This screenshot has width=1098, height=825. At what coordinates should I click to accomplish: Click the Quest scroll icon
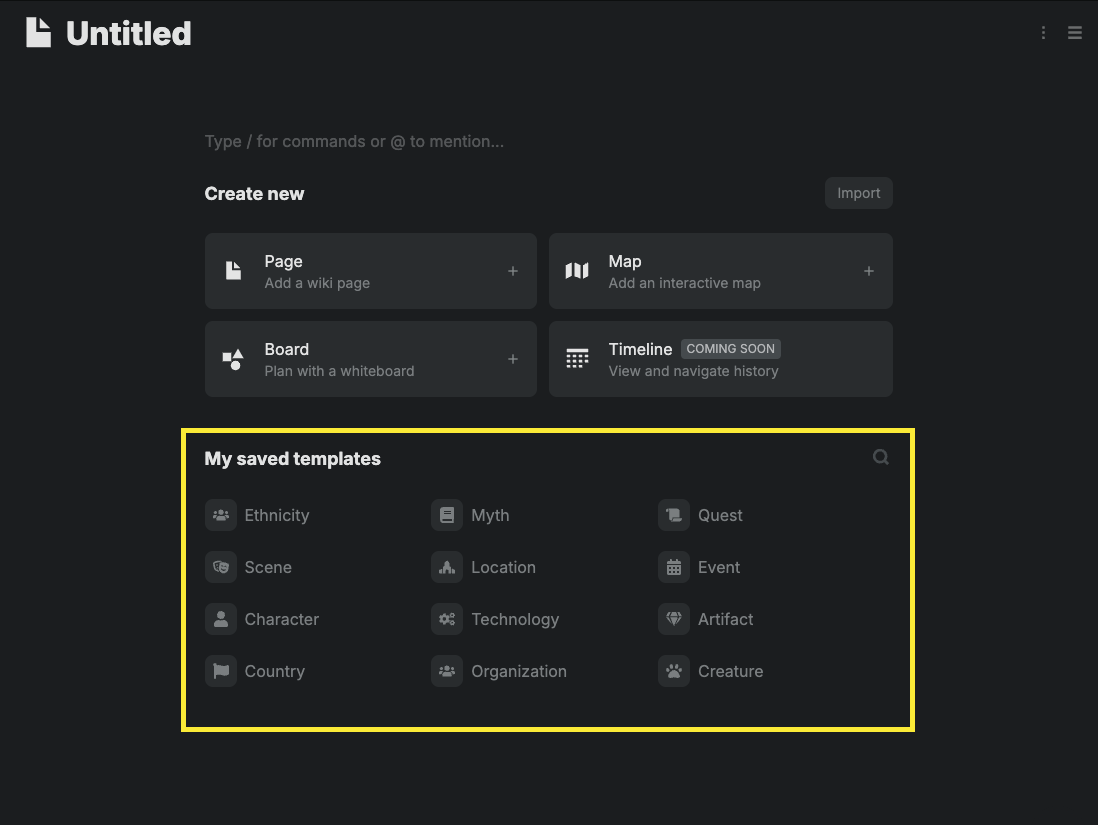point(674,515)
